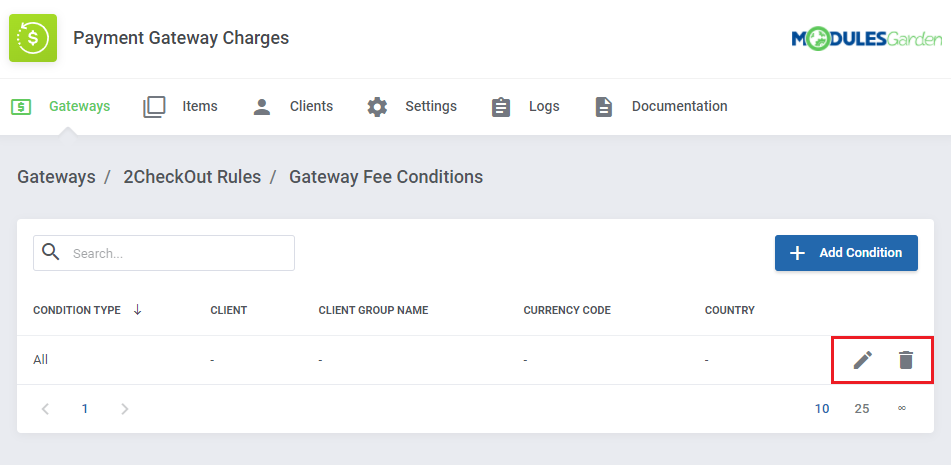Show 25 entries per page
The height and width of the screenshot is (465, 951).
862,409
